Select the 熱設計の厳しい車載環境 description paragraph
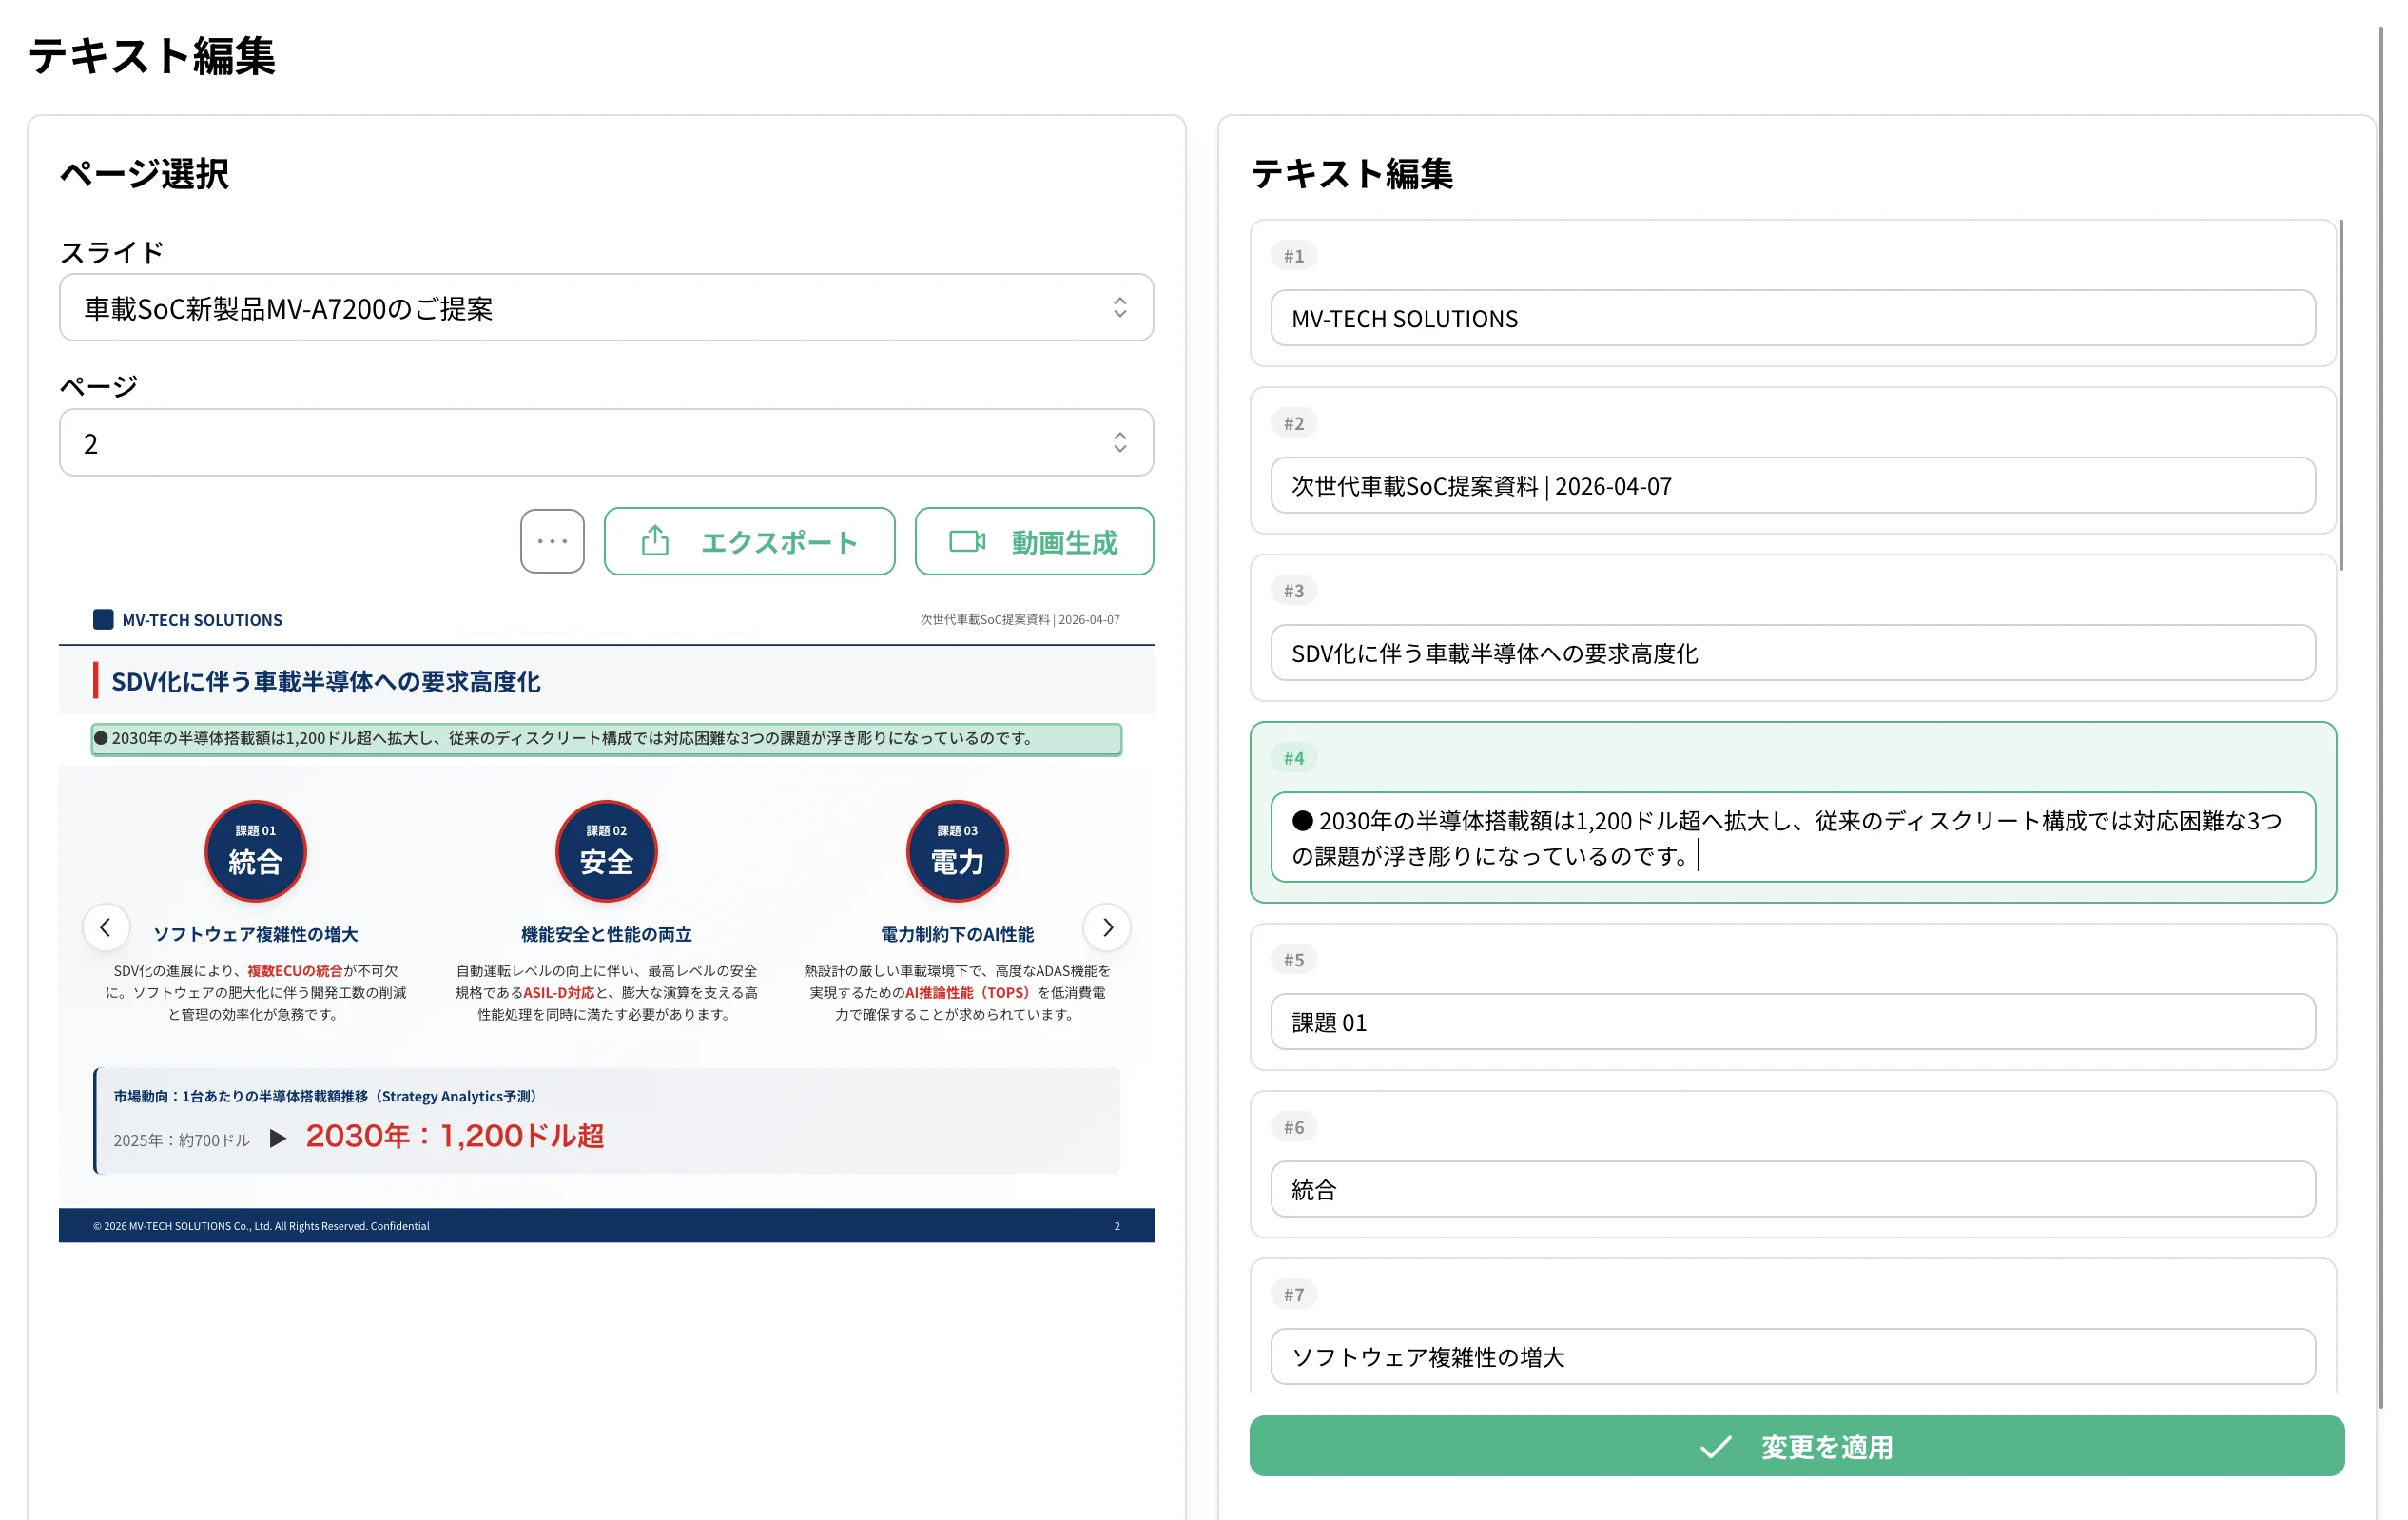The image size is (2408, 1520). click(x=957, y=992)
